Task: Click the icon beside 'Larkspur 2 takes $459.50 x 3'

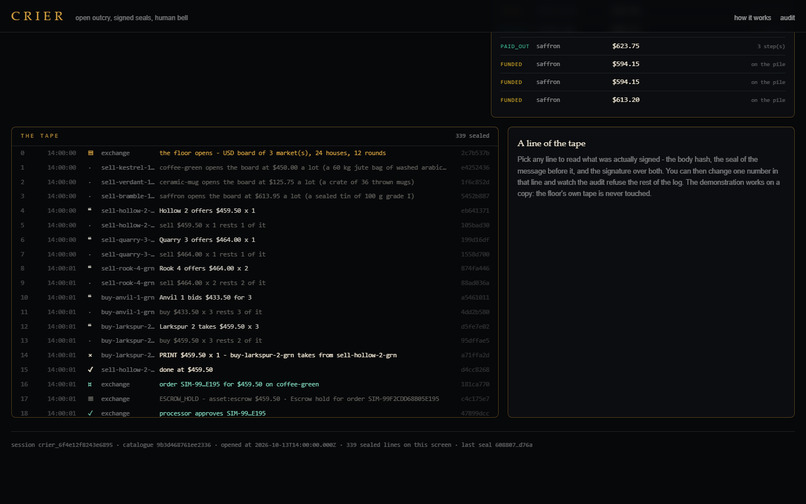Action: pyautogui.click(x=90, y=326)
